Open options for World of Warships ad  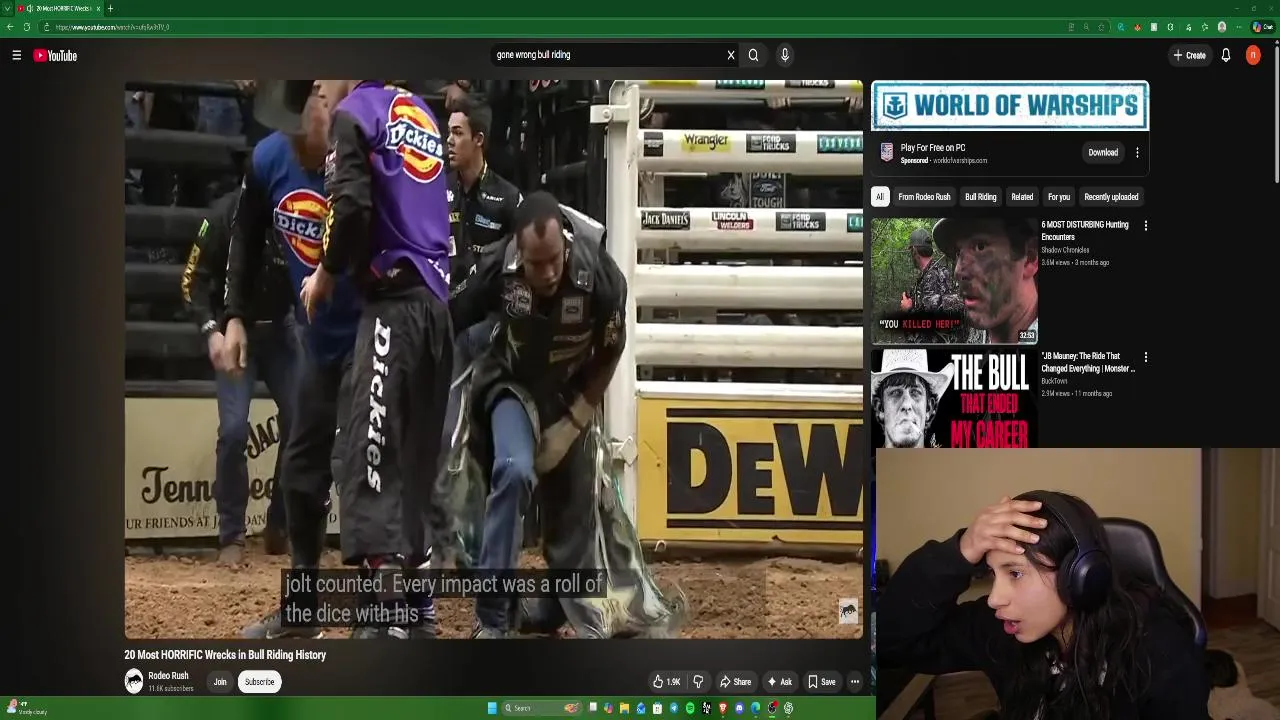click(1137, 153)
